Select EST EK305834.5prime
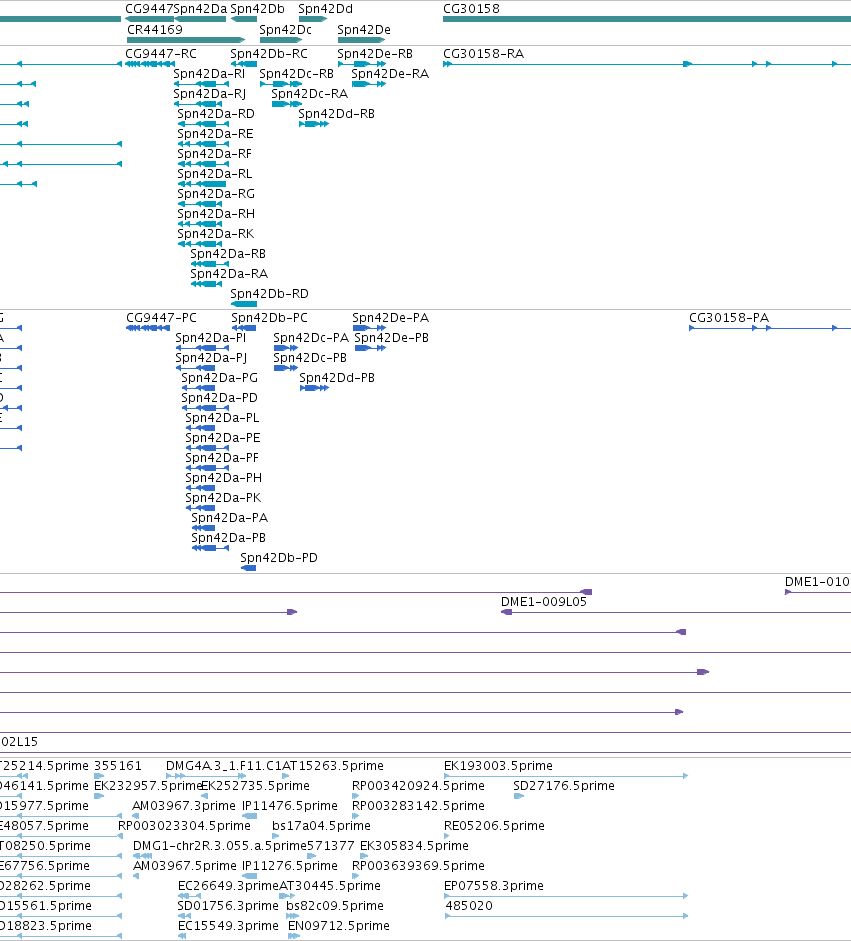 click(x=414, y=846)
